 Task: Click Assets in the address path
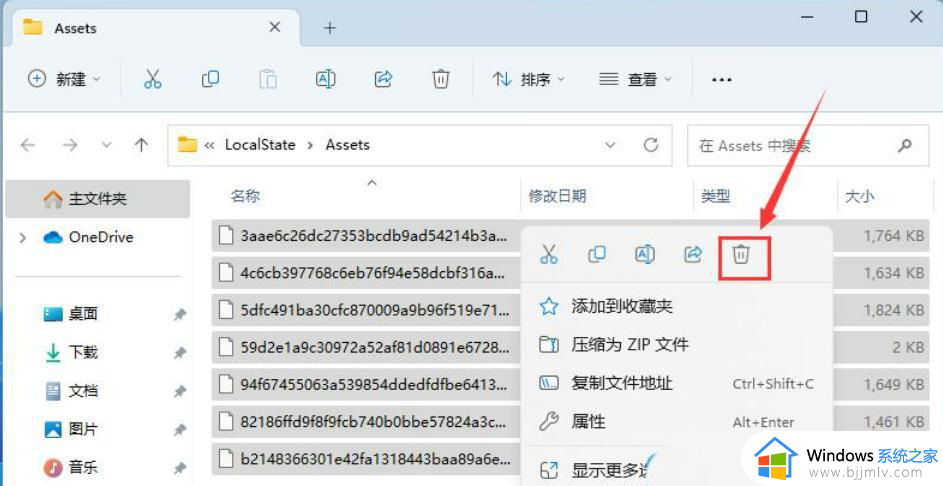click(x=348, y=145)
